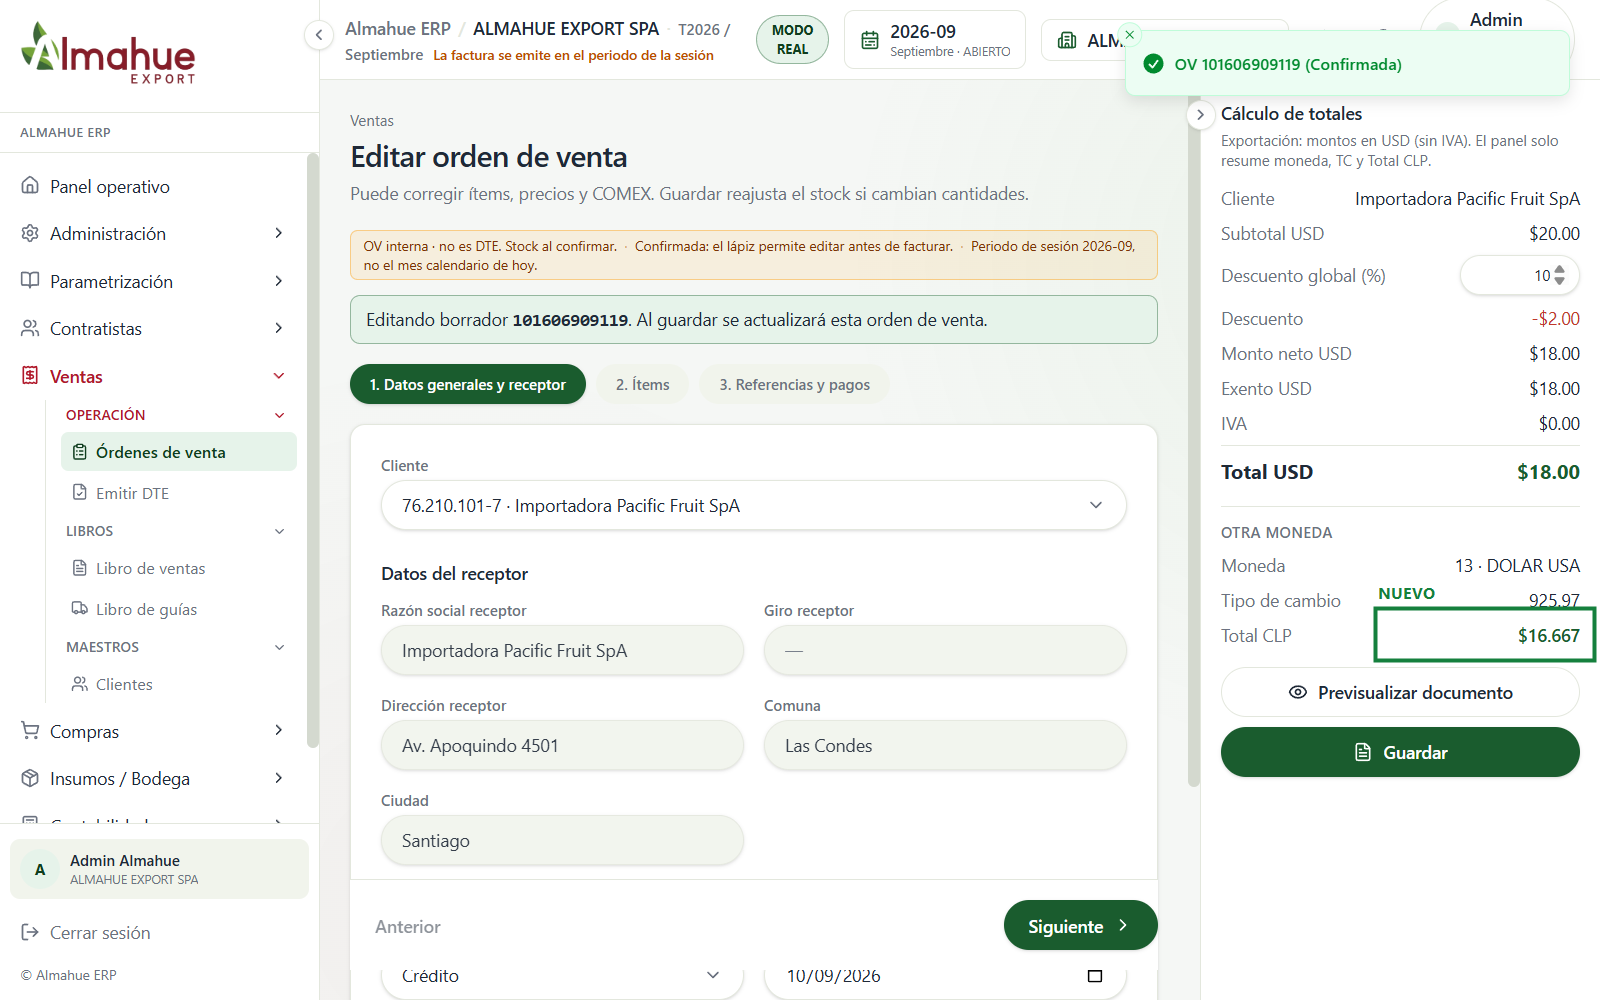The height and width of the screenshot is (1000, 1600).
Task: Click the Dirección receptor field
Action: coord(562,745)
